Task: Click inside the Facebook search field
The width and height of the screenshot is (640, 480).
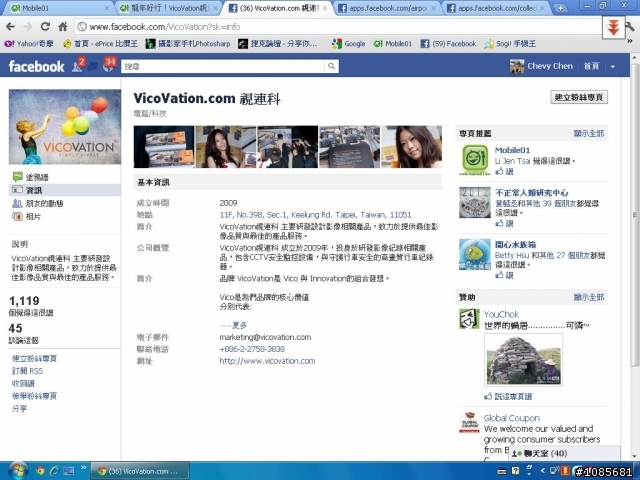Action: [223, 66]
